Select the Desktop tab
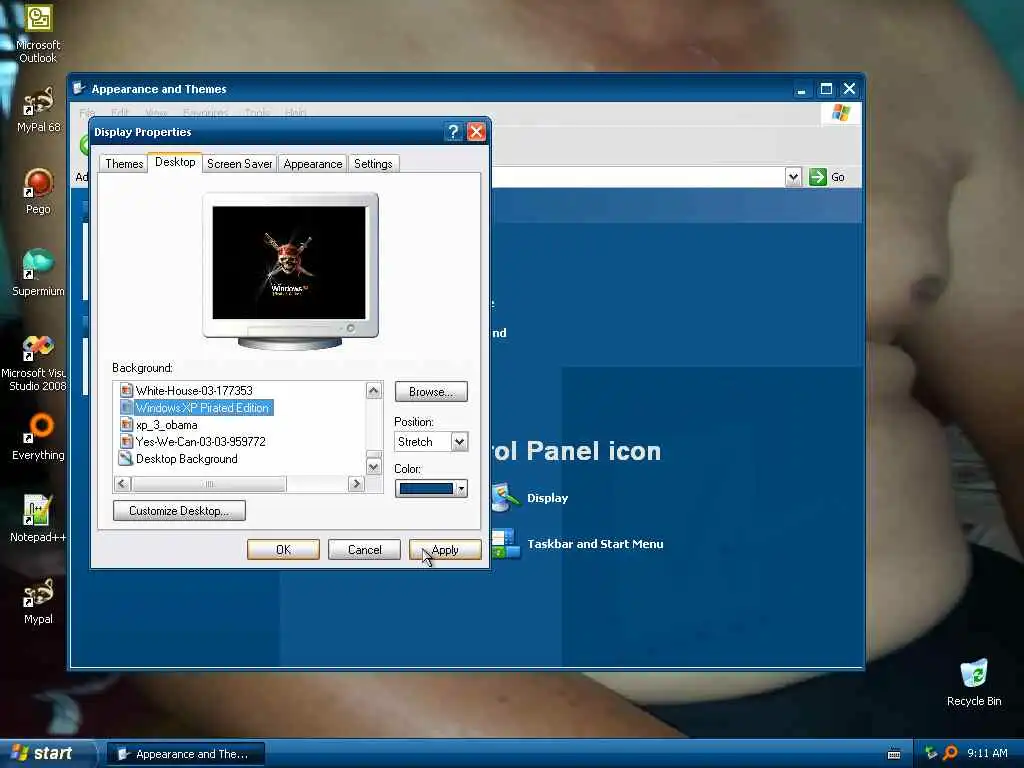 (175, 162)
